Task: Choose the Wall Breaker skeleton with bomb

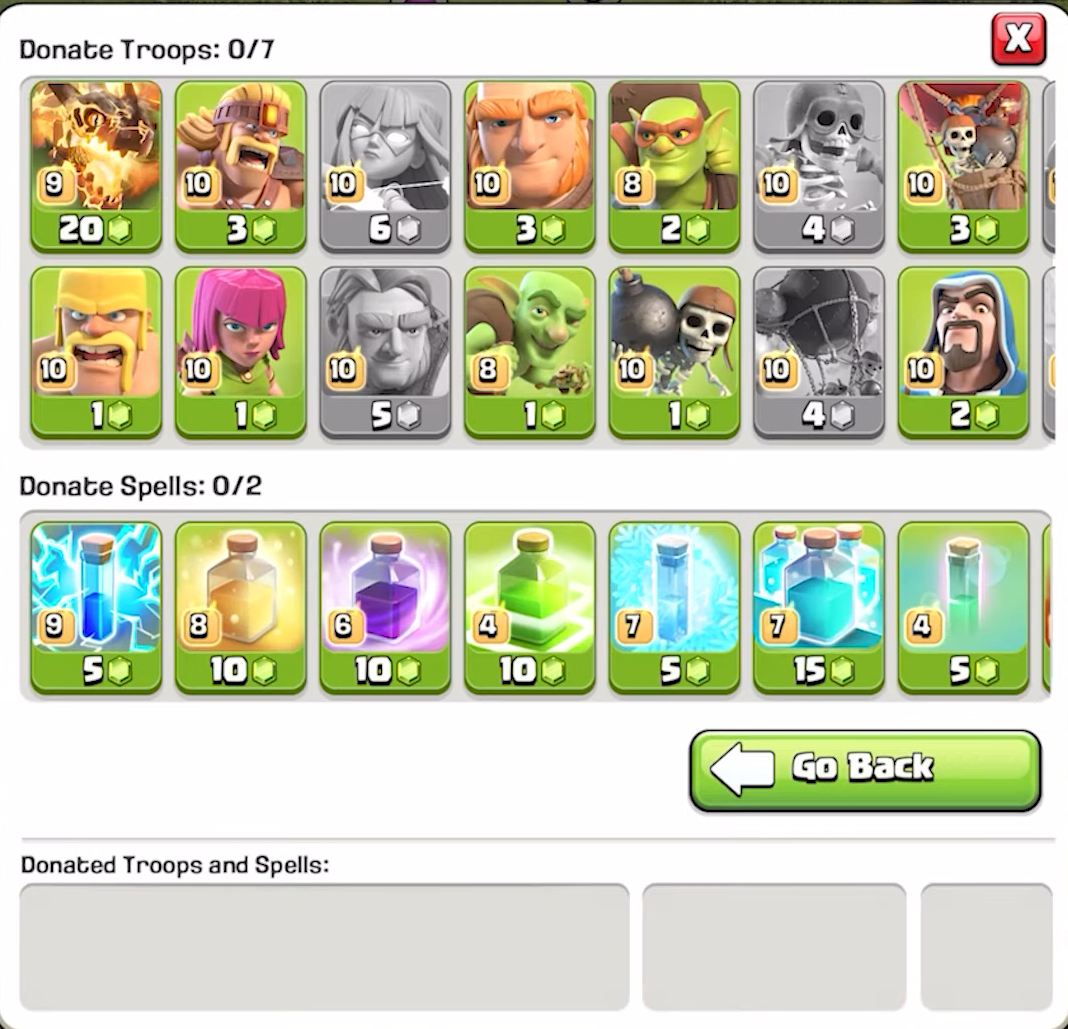Action: [x=674, y=351]
